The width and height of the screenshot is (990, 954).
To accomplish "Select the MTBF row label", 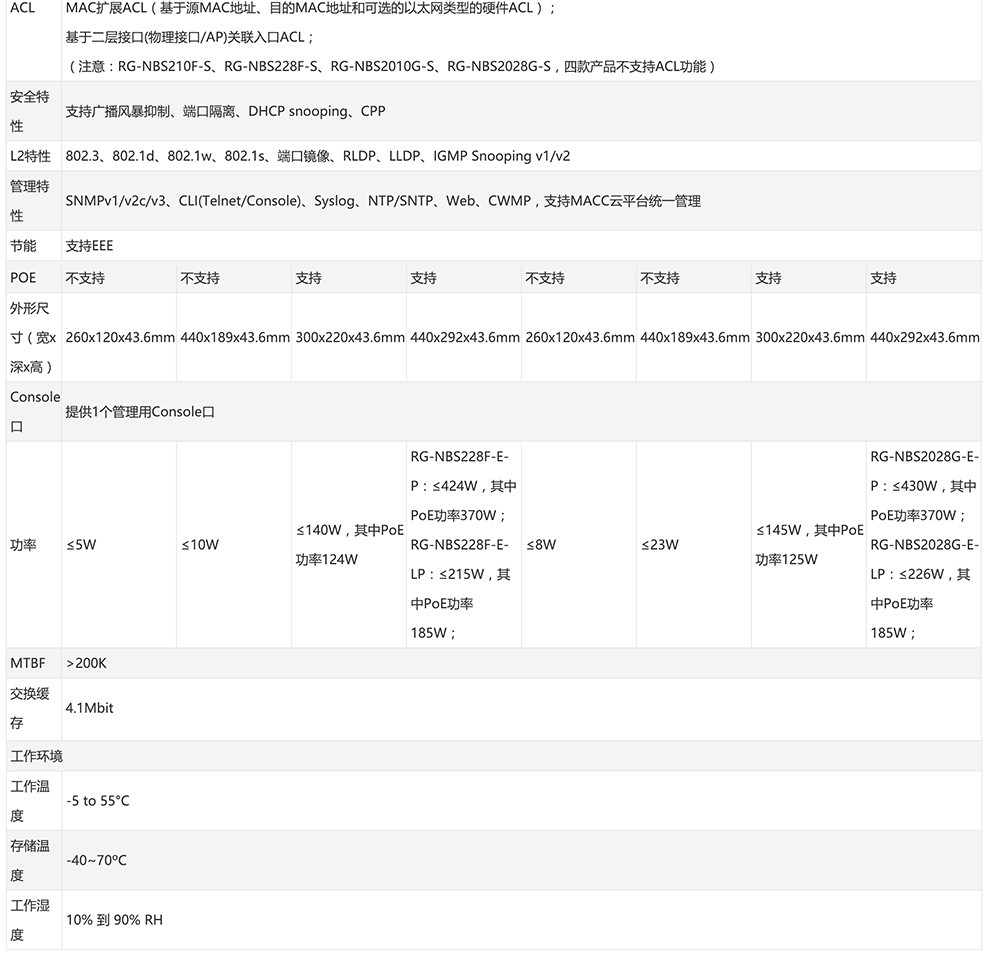I will pyautogui.click(x=28, y=663).
